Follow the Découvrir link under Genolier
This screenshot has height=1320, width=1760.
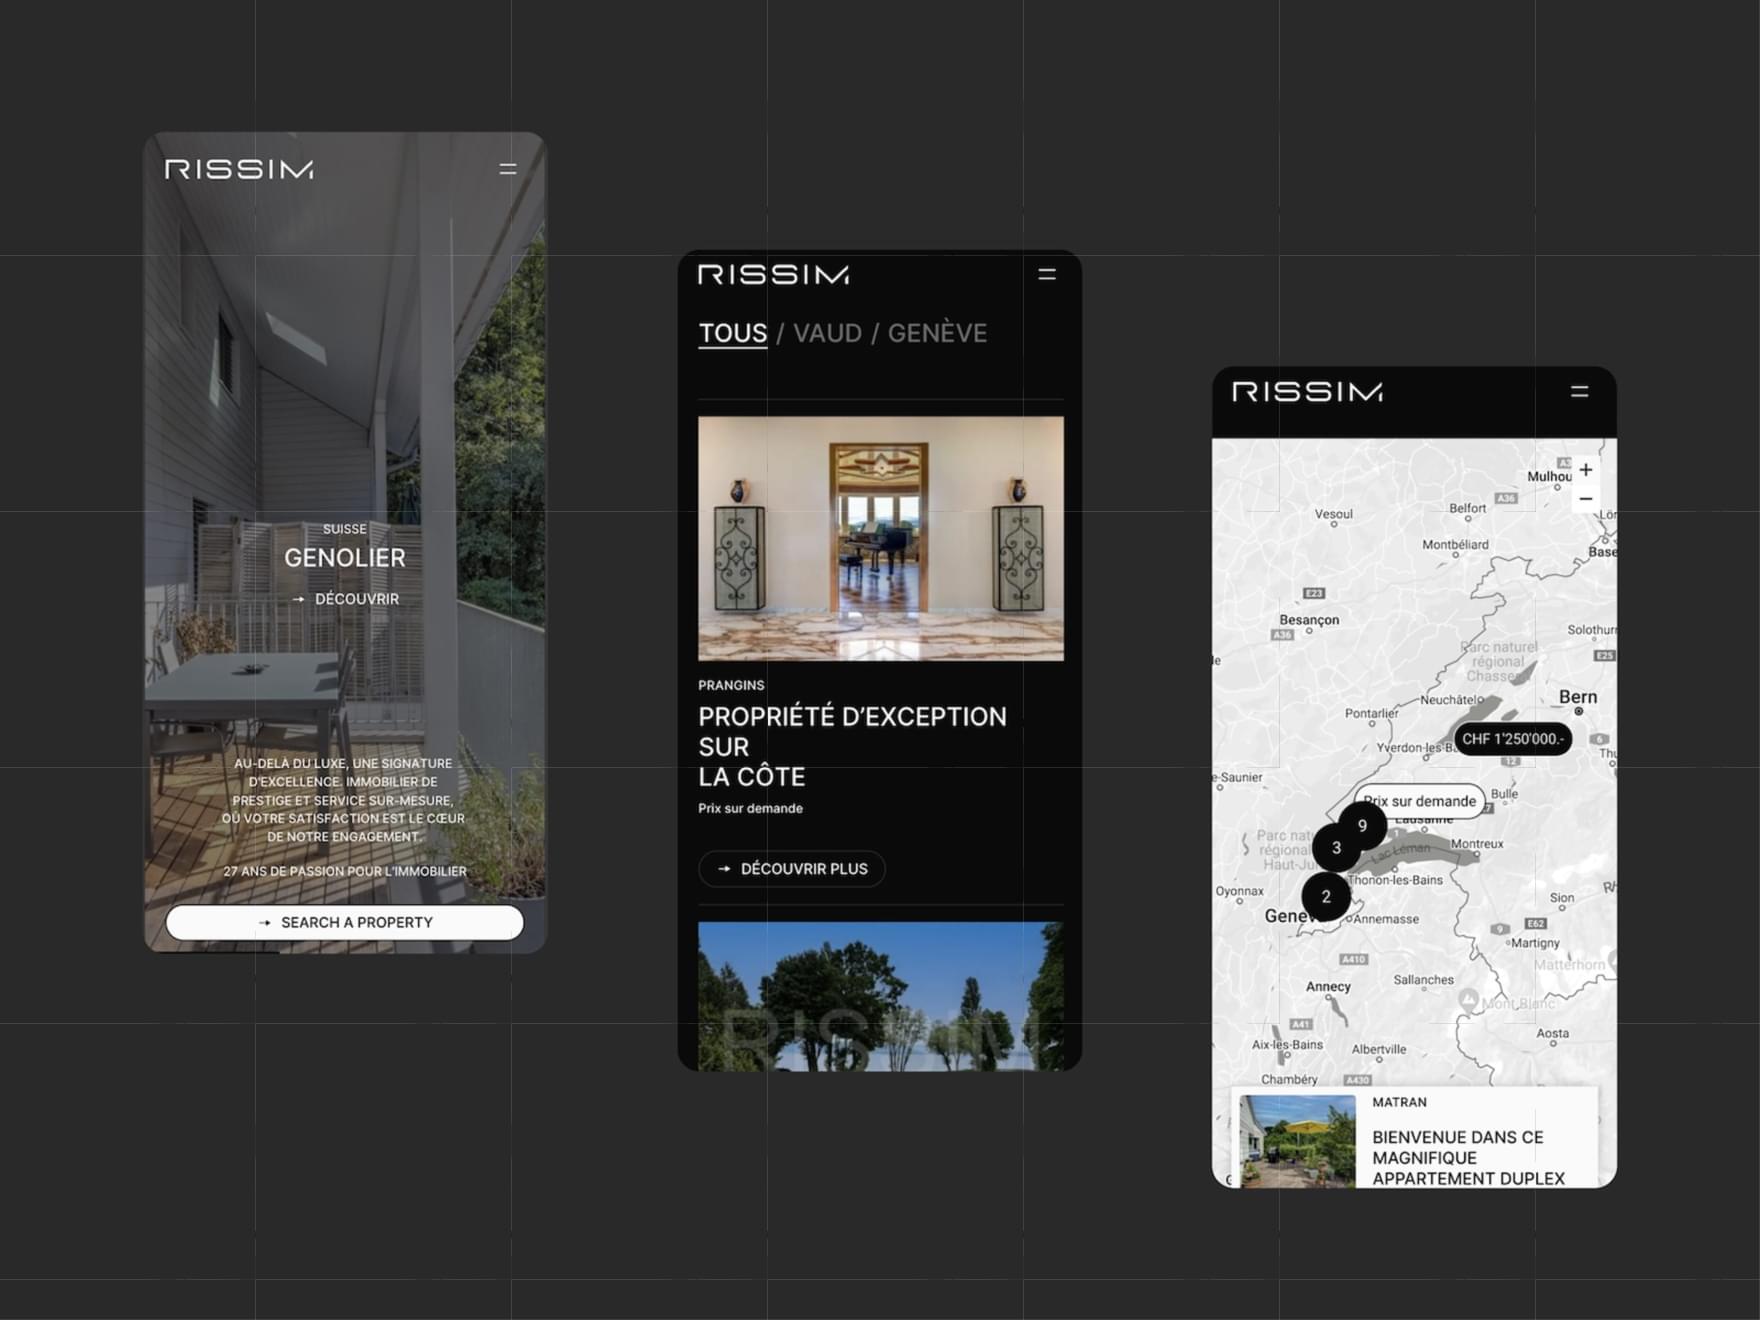(346, 599)
